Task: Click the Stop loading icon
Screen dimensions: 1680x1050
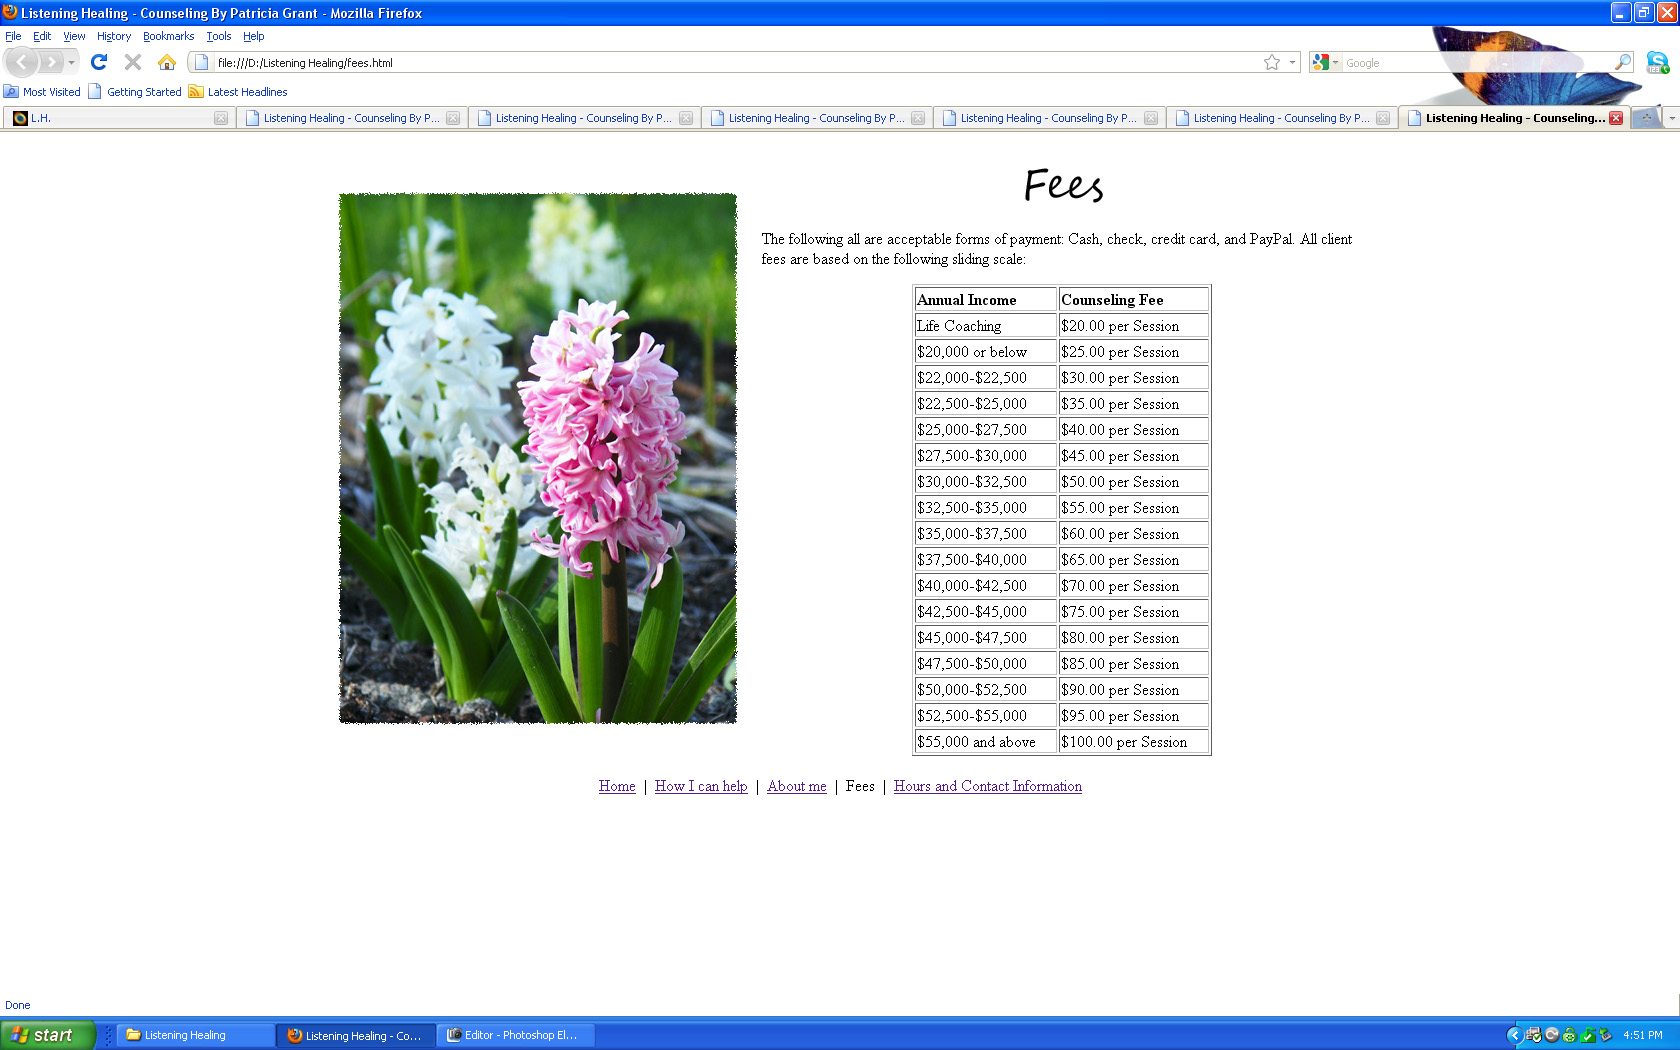Action: [x=133, y=62]
